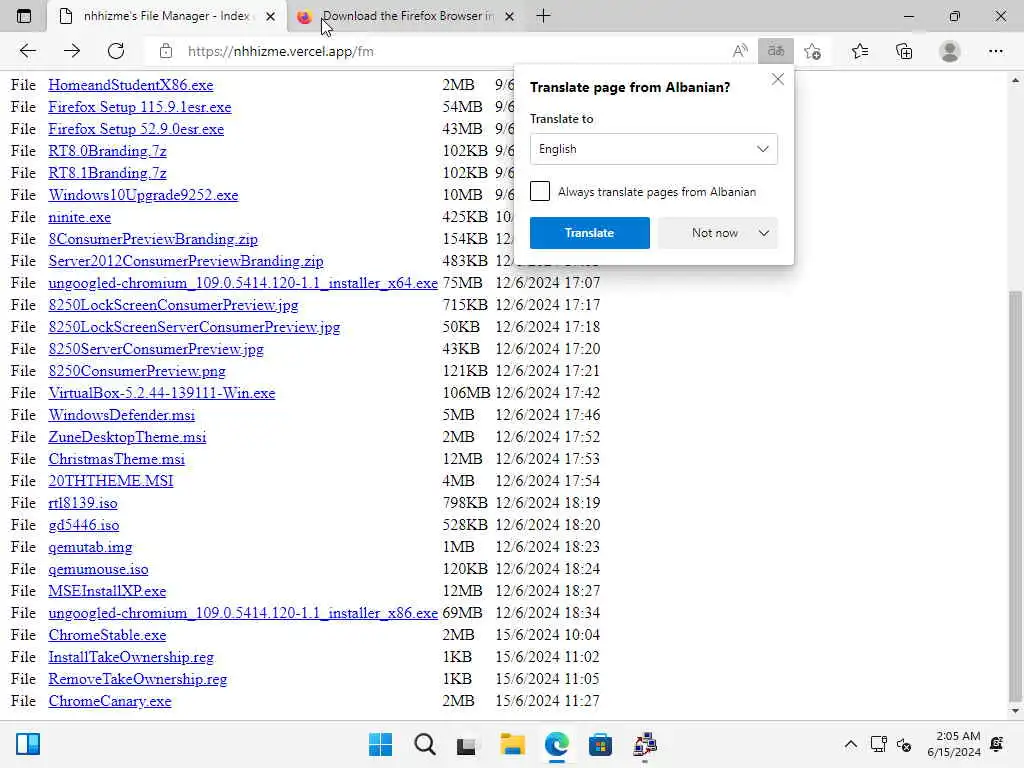Viewport: 1024px width, 768px height.
Task: Download ungoogled-chromium x64 installer
Action: coord(243,283)
